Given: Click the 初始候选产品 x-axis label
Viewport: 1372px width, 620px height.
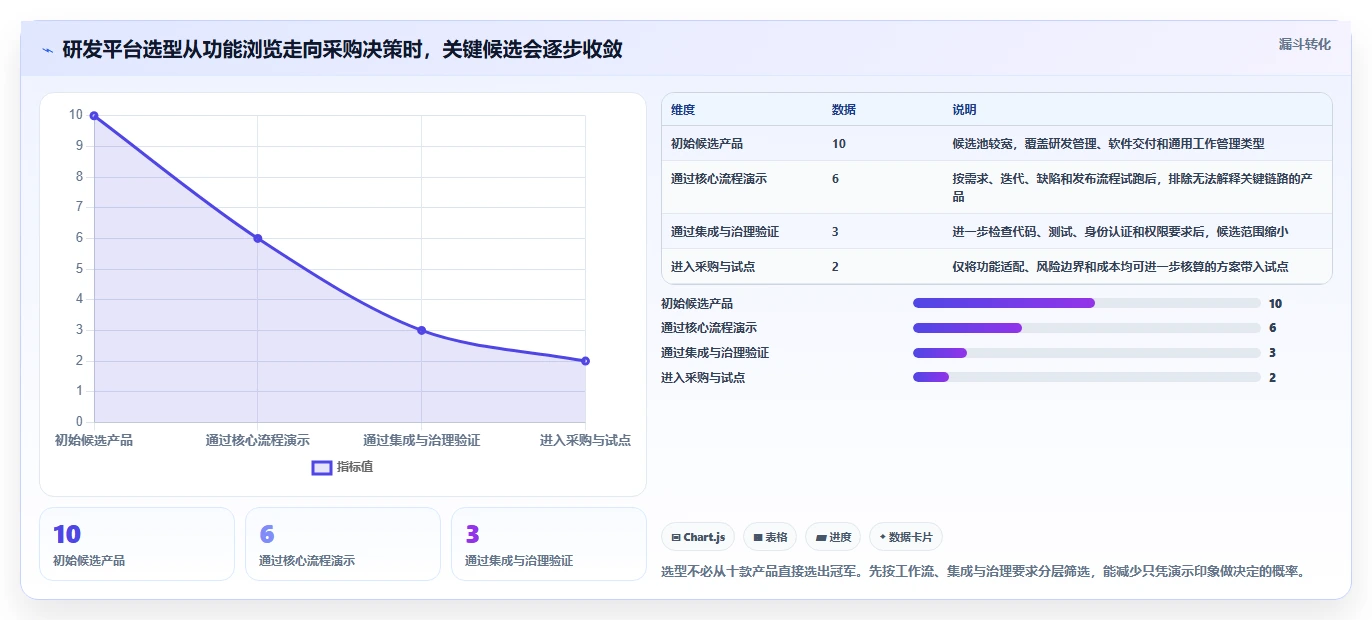Looking at the screenshot, I should click(94, 440).
